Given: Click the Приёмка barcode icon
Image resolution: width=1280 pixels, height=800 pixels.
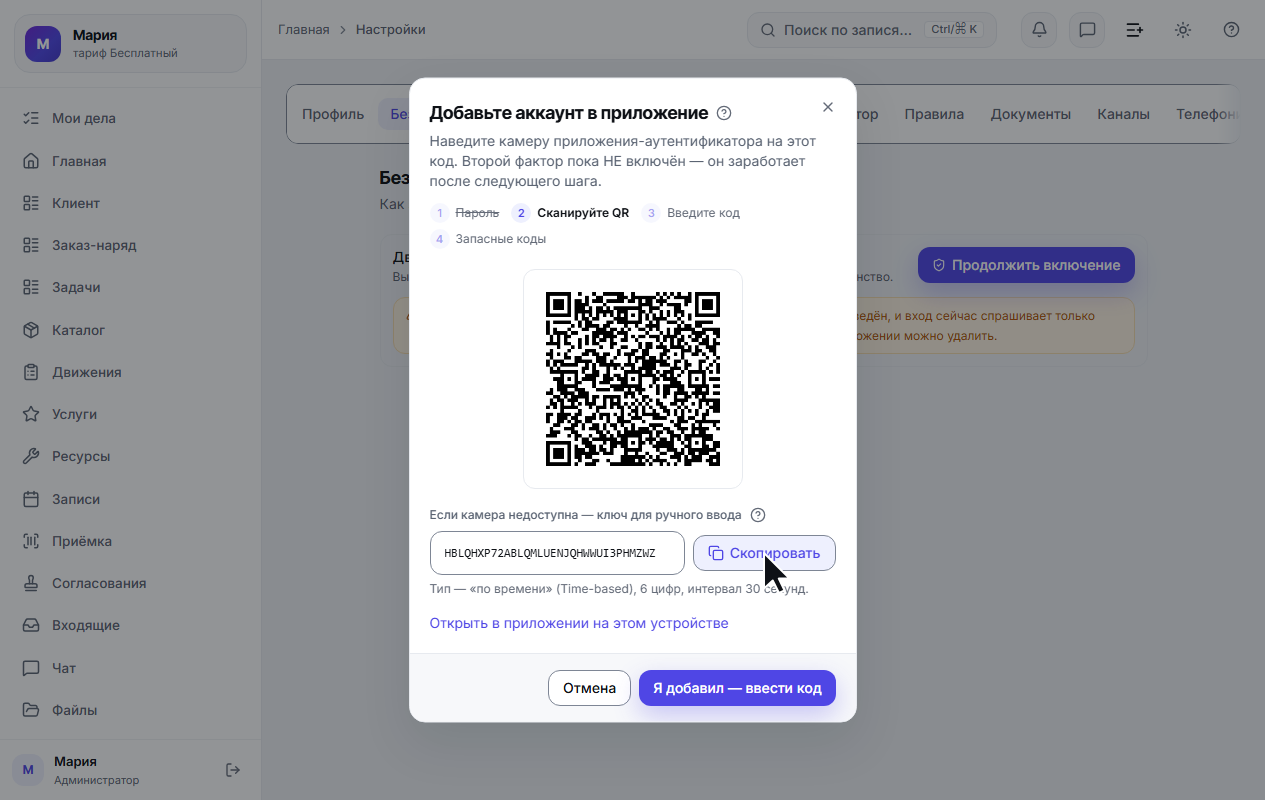Looking at the screenshot, I should pyautogui.click(x=31, y=541).
